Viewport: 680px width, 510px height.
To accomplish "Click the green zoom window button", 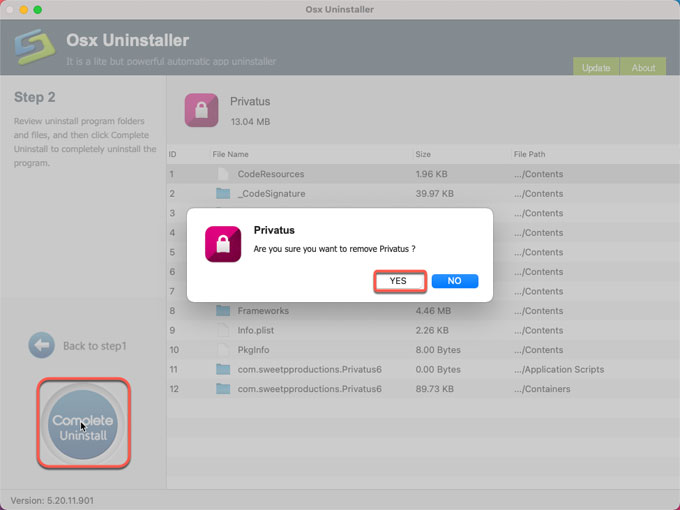I will [x=38, y=10].
